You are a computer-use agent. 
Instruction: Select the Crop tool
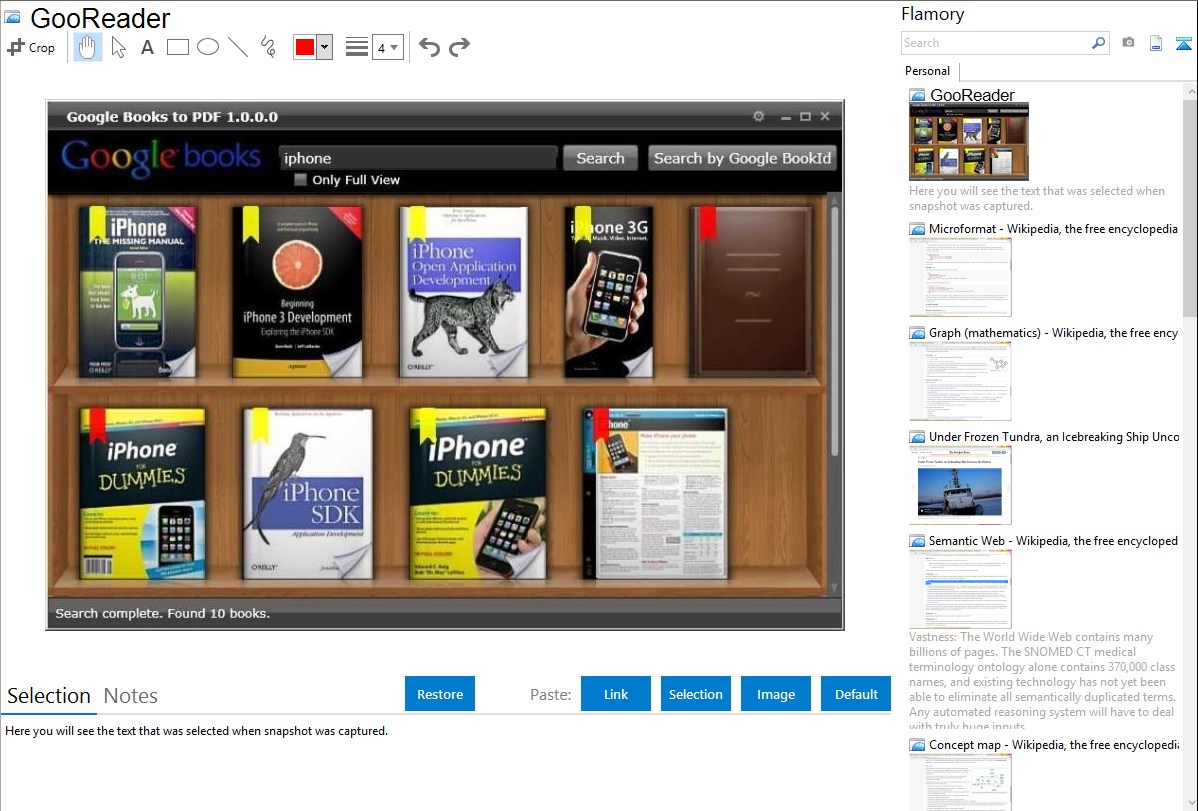[31, 47]
